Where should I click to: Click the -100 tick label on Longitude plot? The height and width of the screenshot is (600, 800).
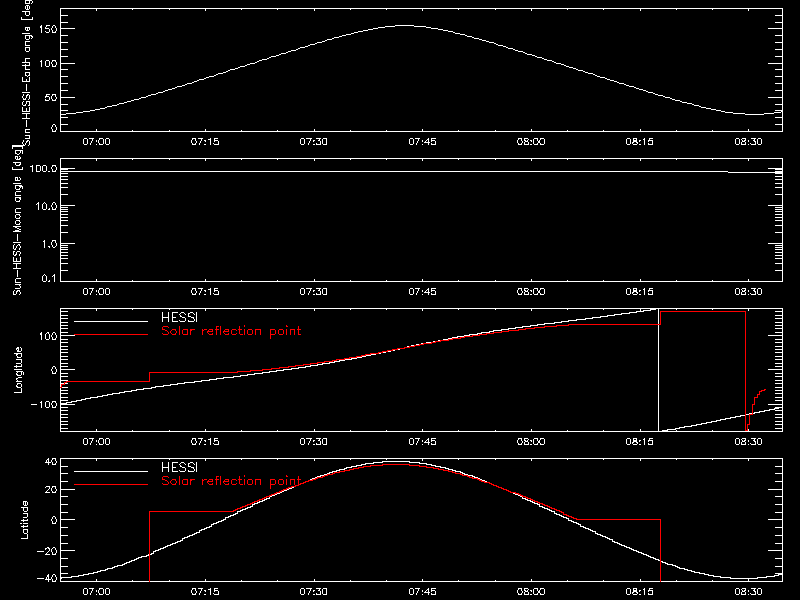pyautogui.click(x=44, y=405)
